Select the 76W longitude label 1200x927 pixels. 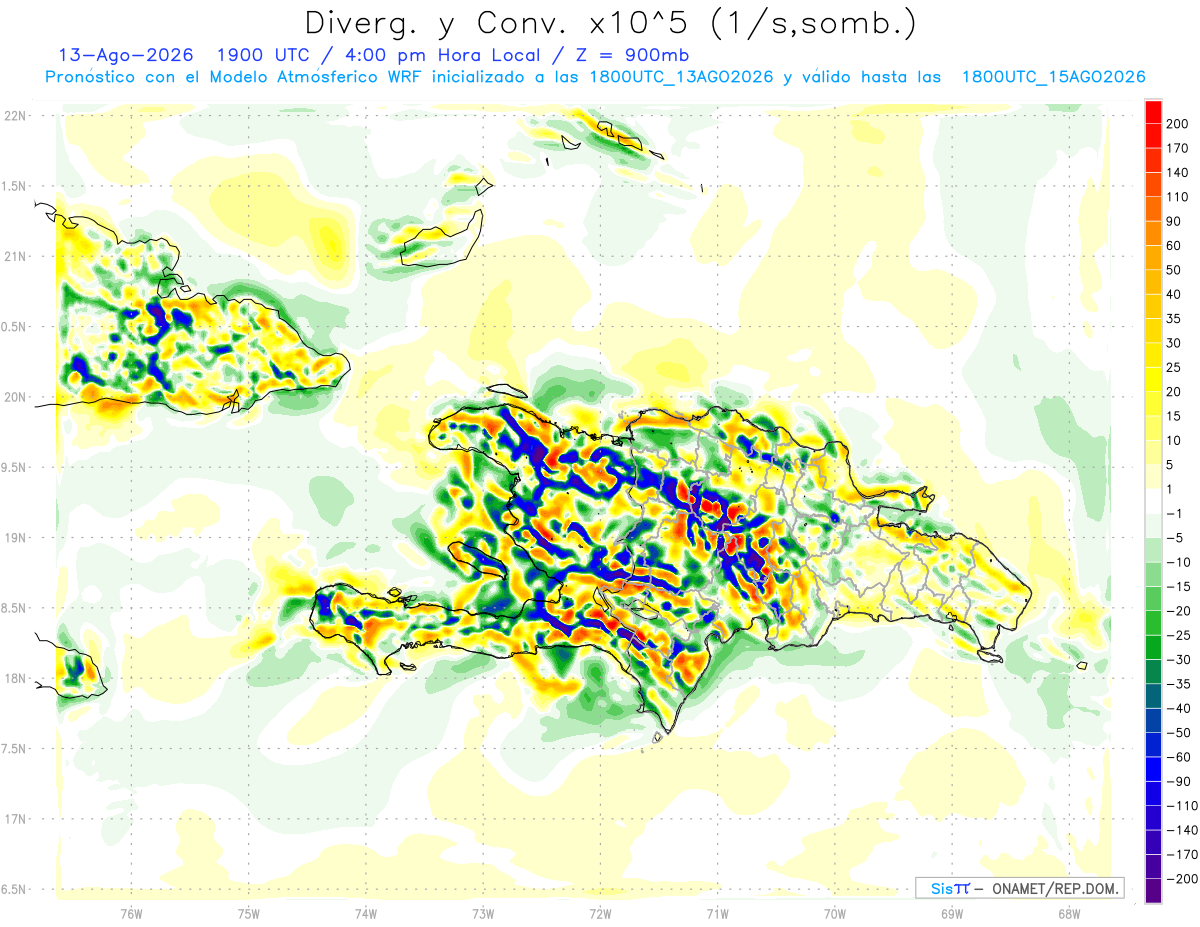[131, 913]
